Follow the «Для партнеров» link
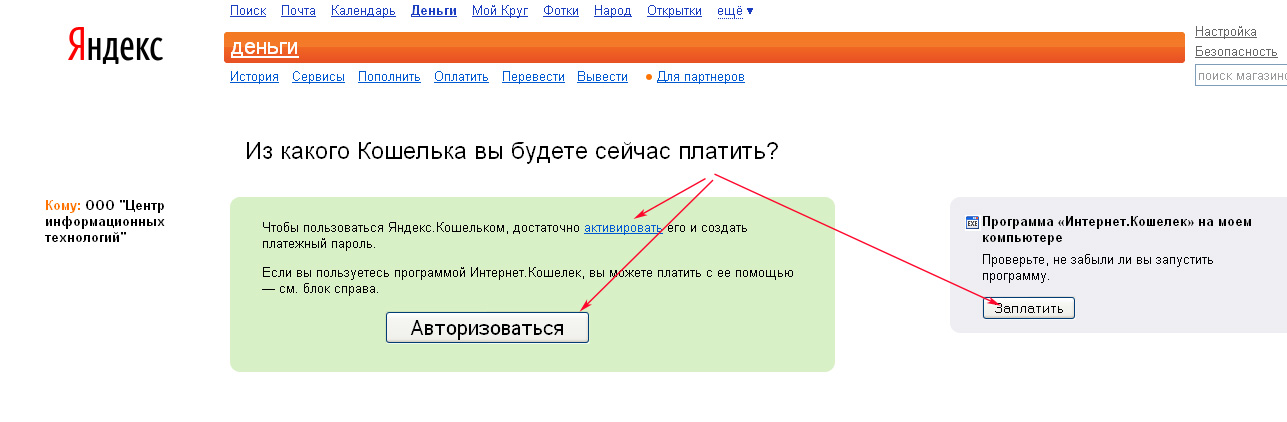 (700, 77)
